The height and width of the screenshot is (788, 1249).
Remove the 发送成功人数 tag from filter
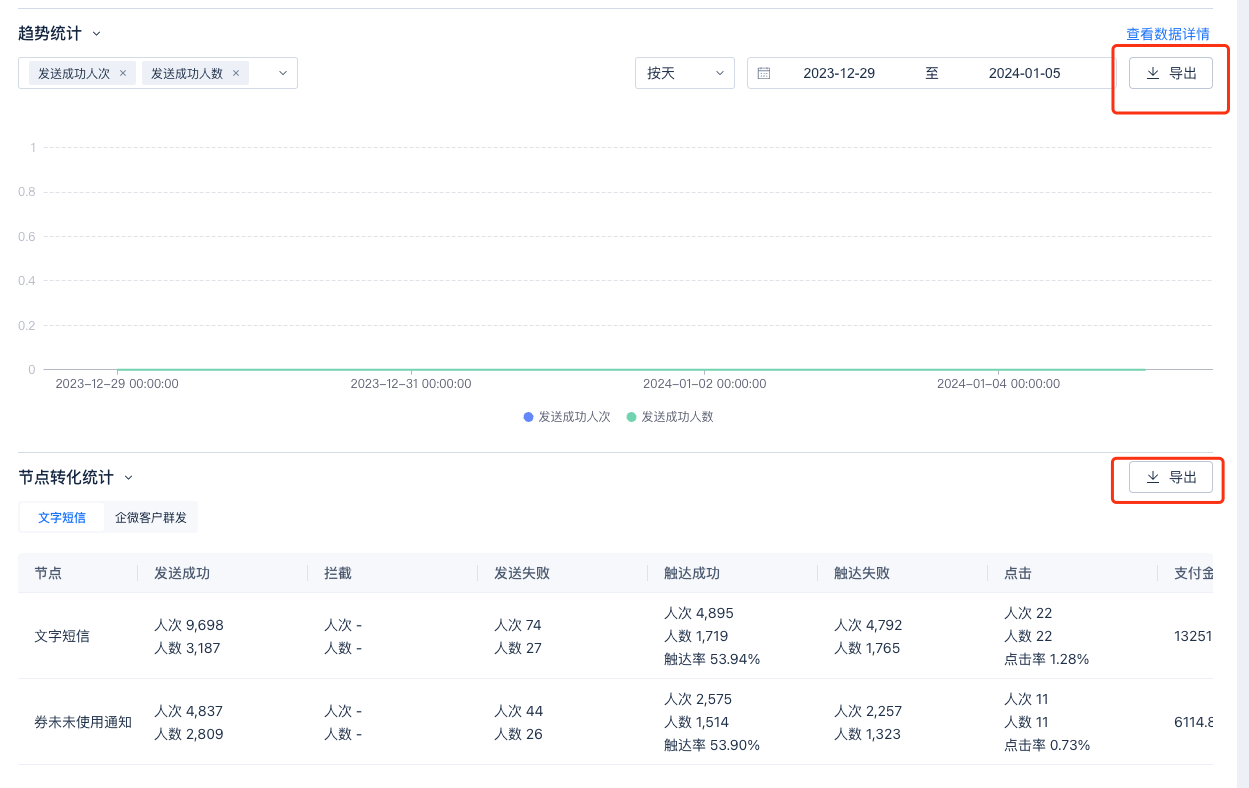click(236, 73)
